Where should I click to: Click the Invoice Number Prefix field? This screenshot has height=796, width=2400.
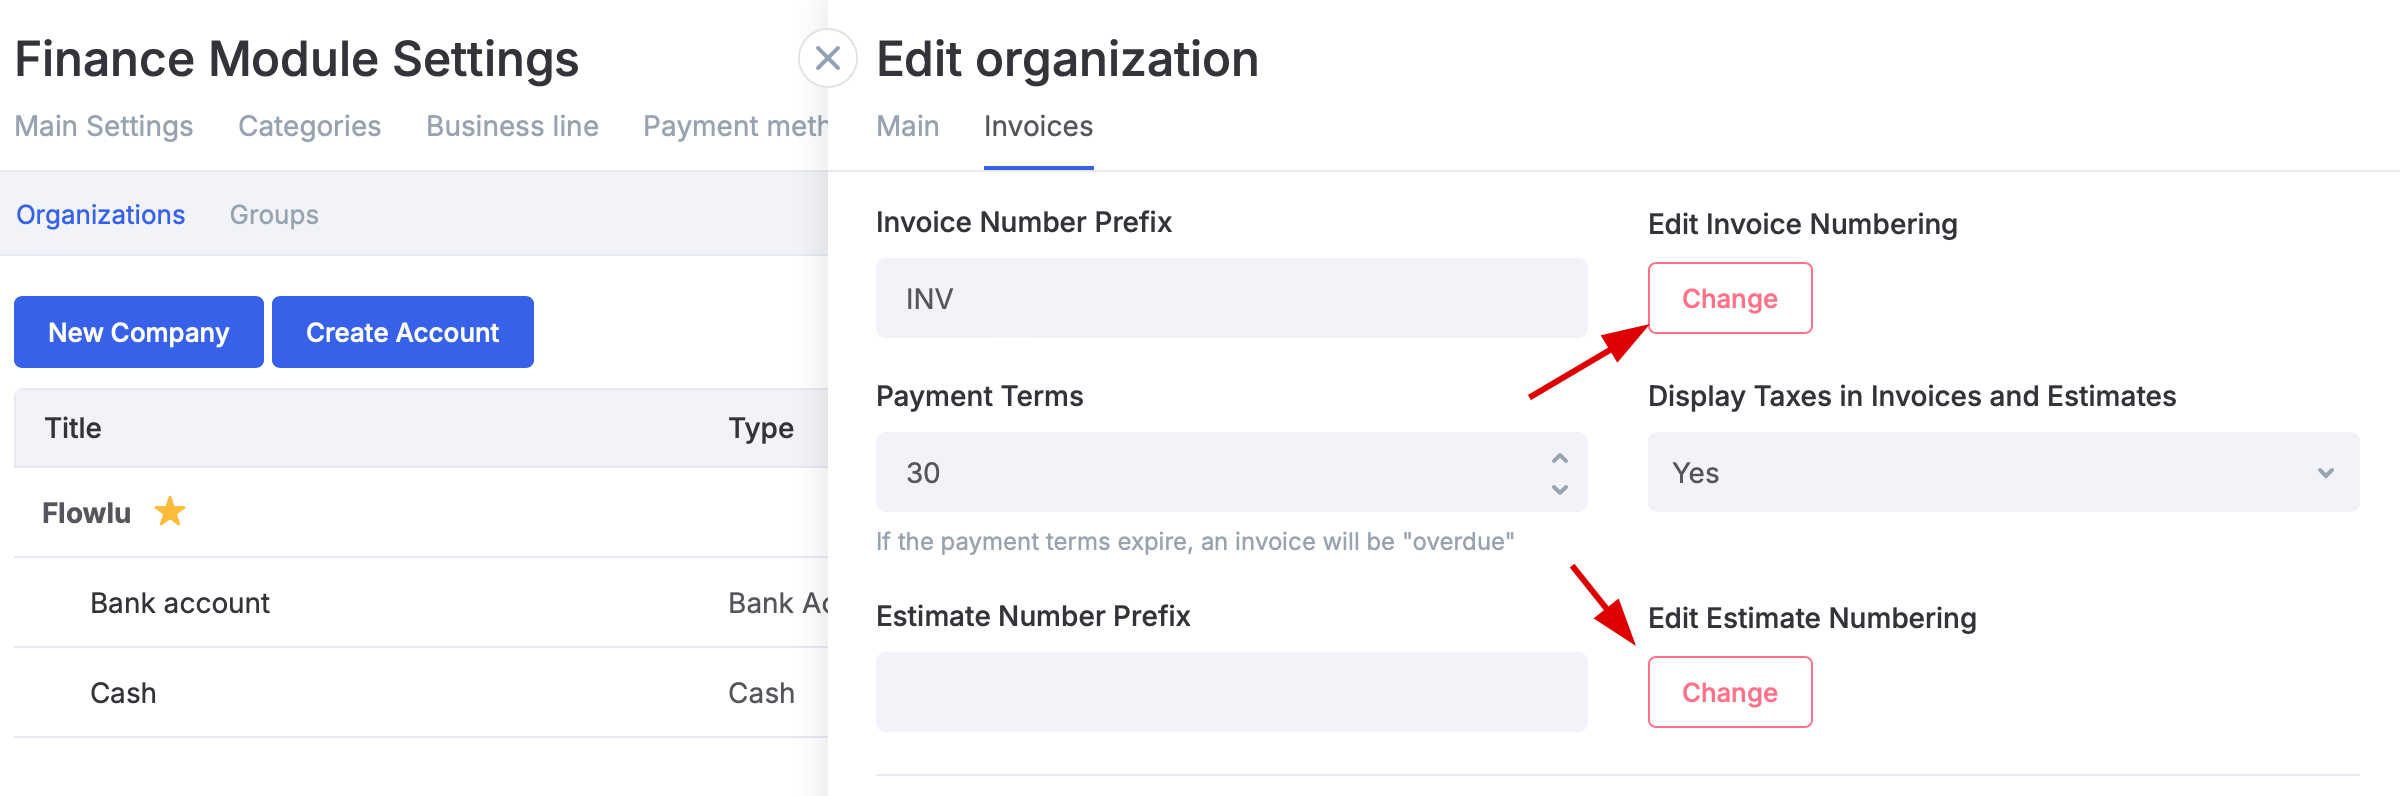tap(1231, 298)
